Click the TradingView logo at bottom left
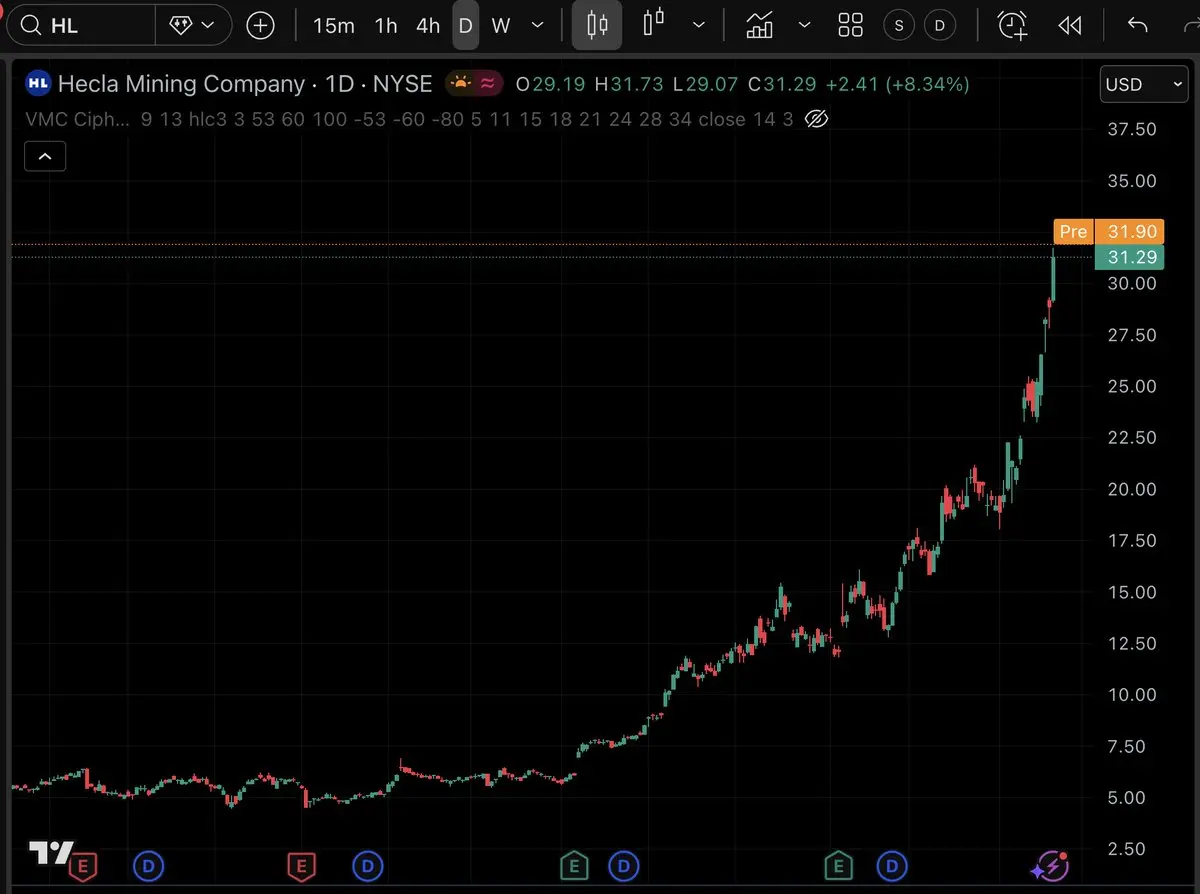 coord(51,853)
